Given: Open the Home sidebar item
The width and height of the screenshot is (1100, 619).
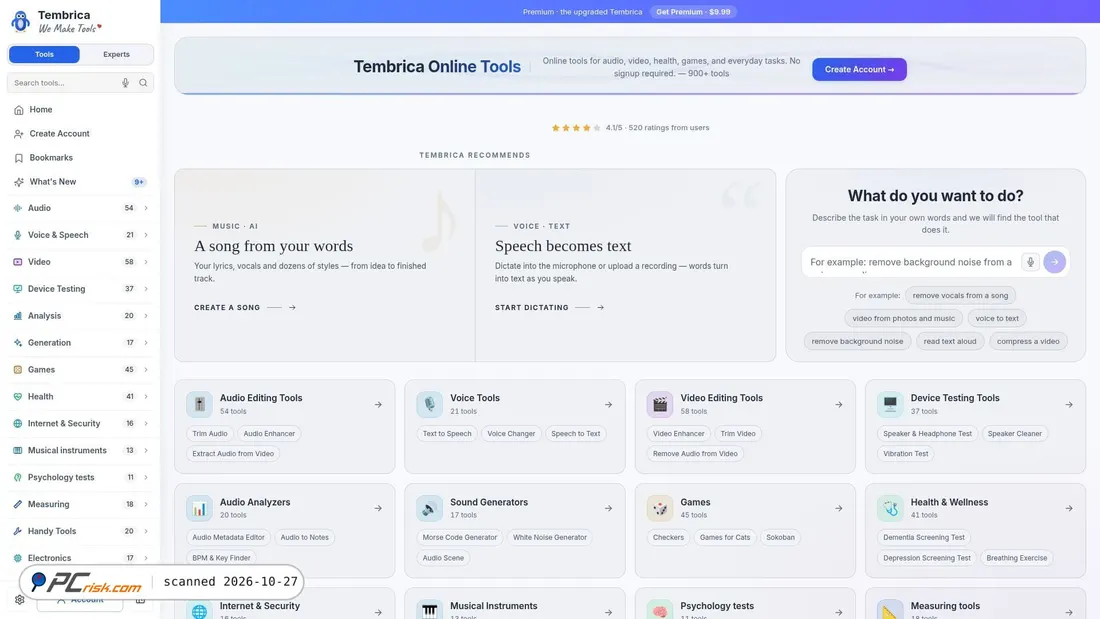Looking at the screenshot, I should [80, 109].
